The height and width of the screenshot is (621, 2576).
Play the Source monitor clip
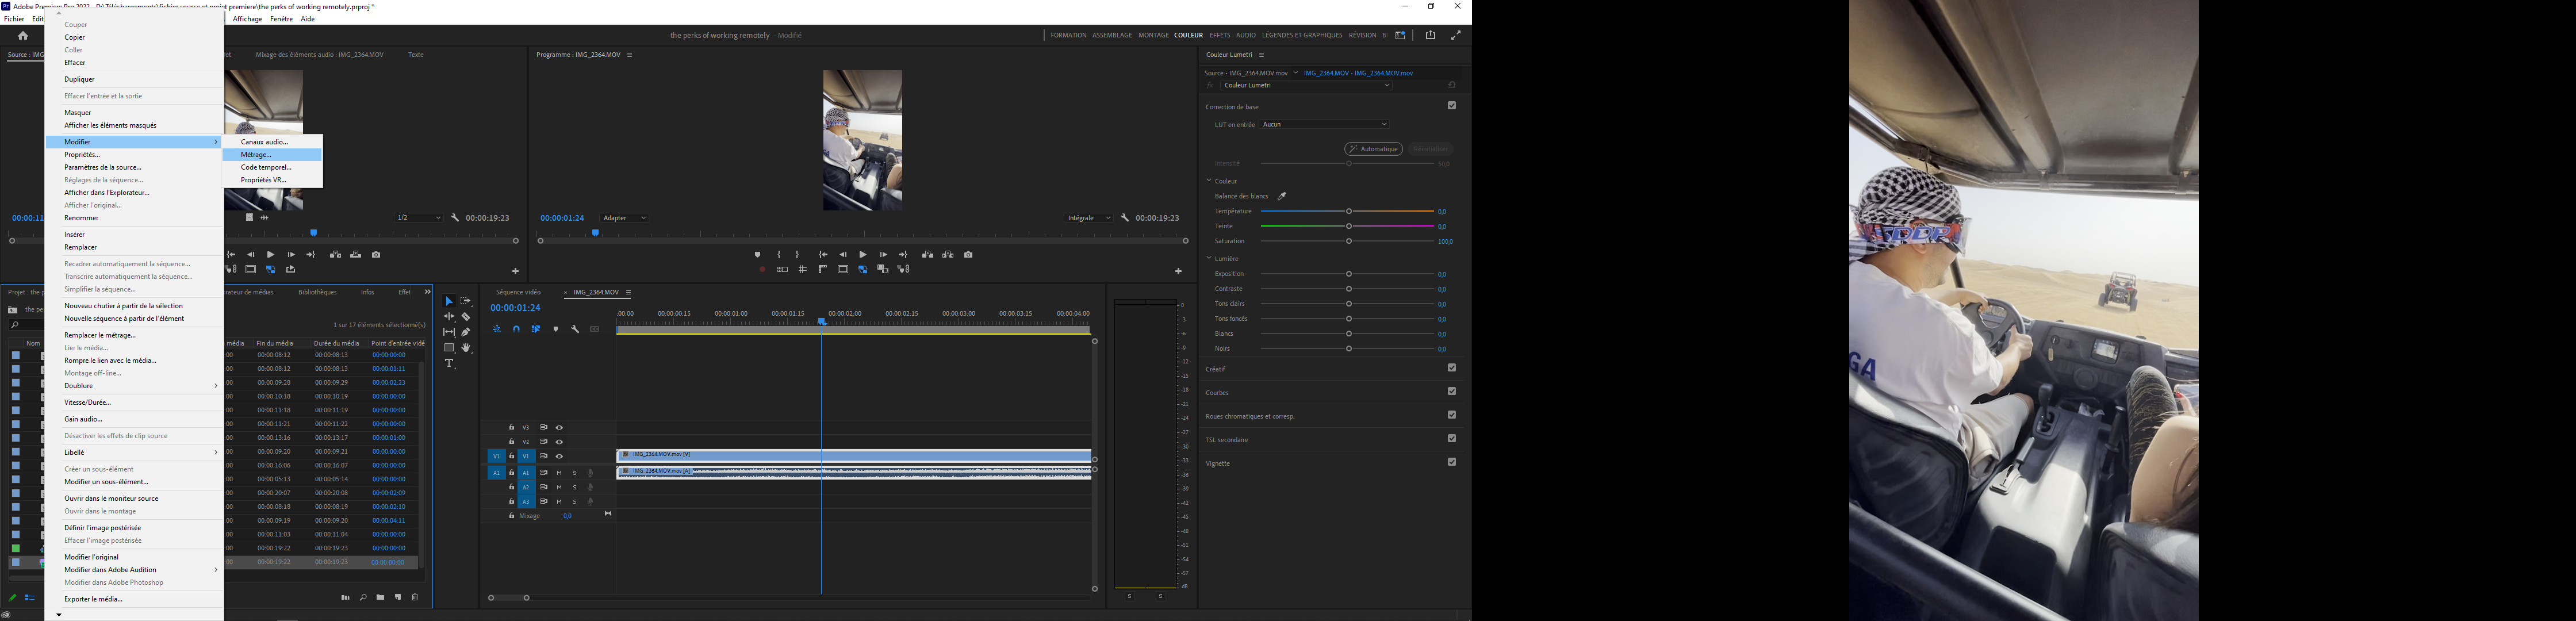271,255
